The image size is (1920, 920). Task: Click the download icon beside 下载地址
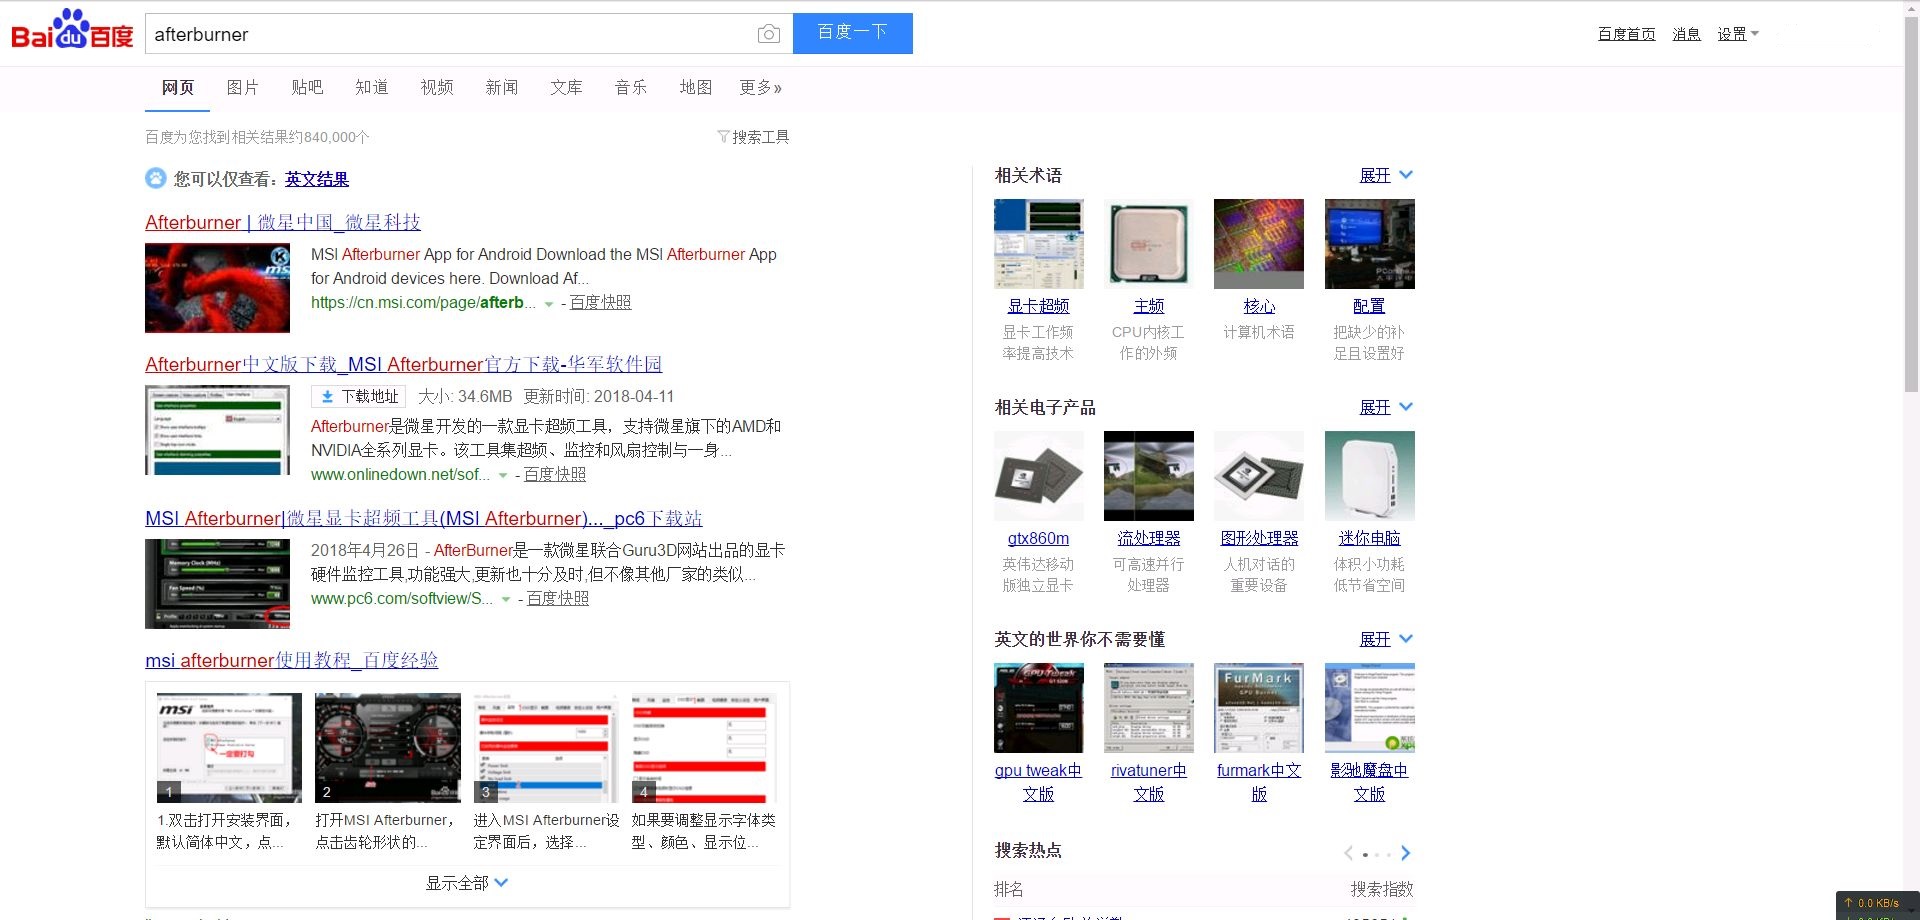pos(327,396)
